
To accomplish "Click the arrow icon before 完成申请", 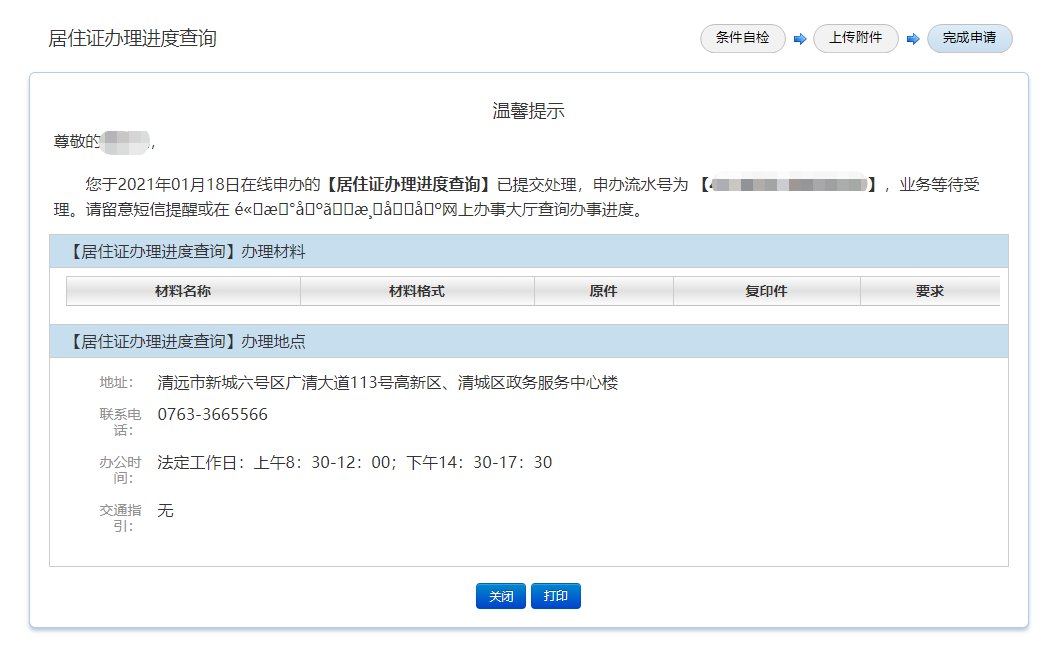I will pos(912,40).
